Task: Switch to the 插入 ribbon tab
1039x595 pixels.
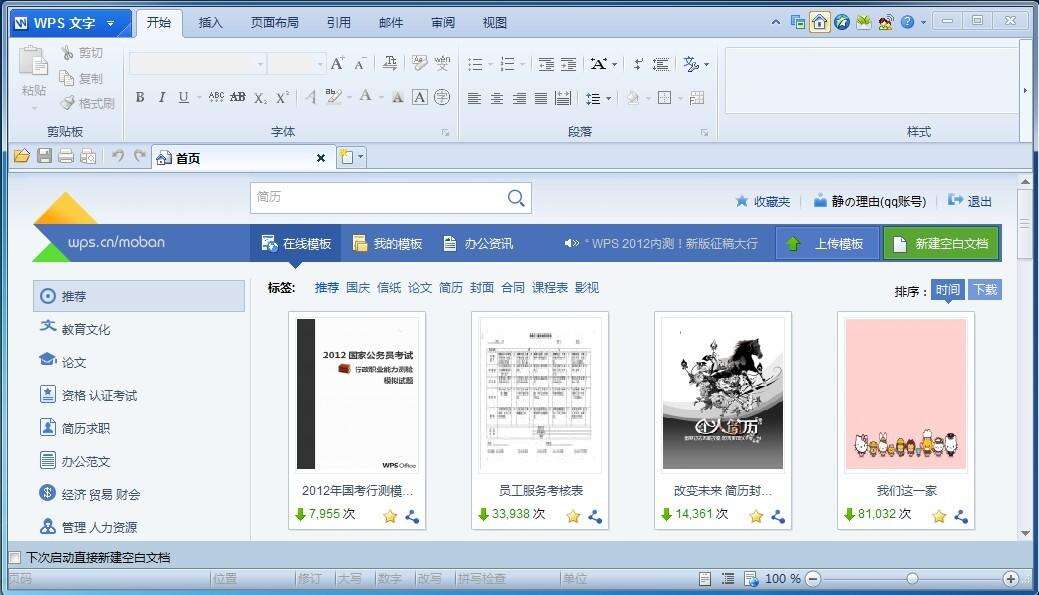Action: 210,23
